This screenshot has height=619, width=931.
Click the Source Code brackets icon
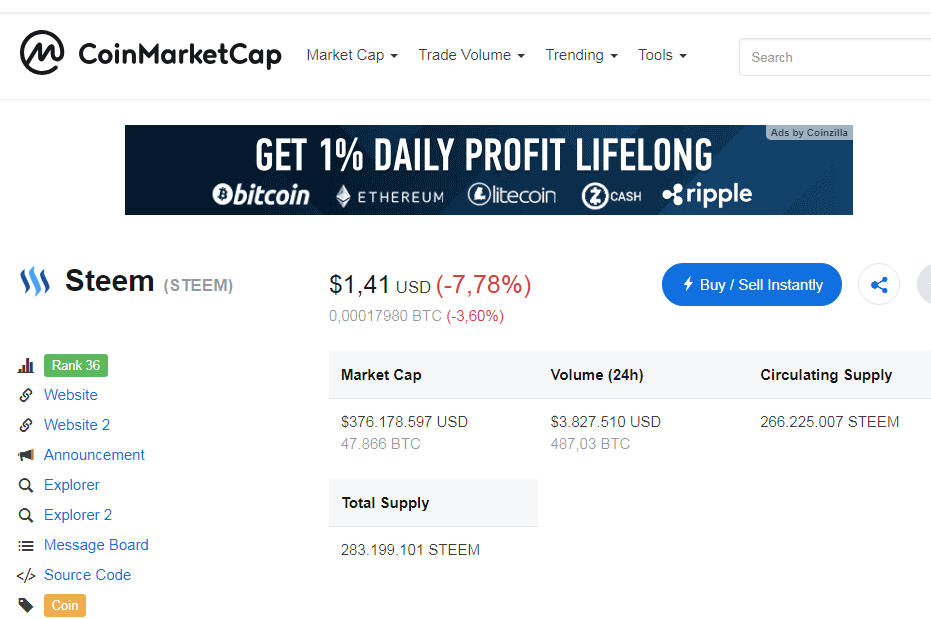(x=26, y=575)
